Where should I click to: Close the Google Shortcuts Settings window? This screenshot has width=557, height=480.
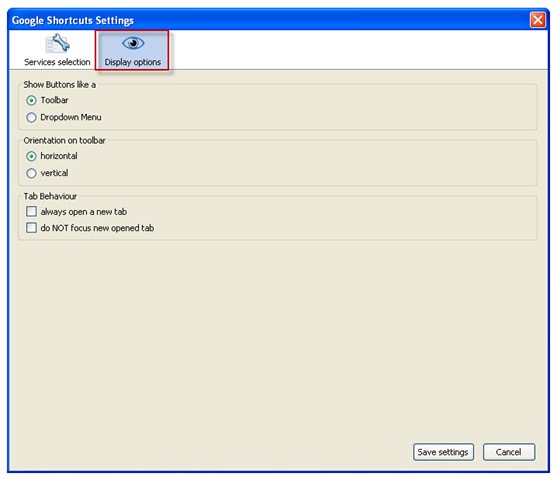[x=537, y=20]
